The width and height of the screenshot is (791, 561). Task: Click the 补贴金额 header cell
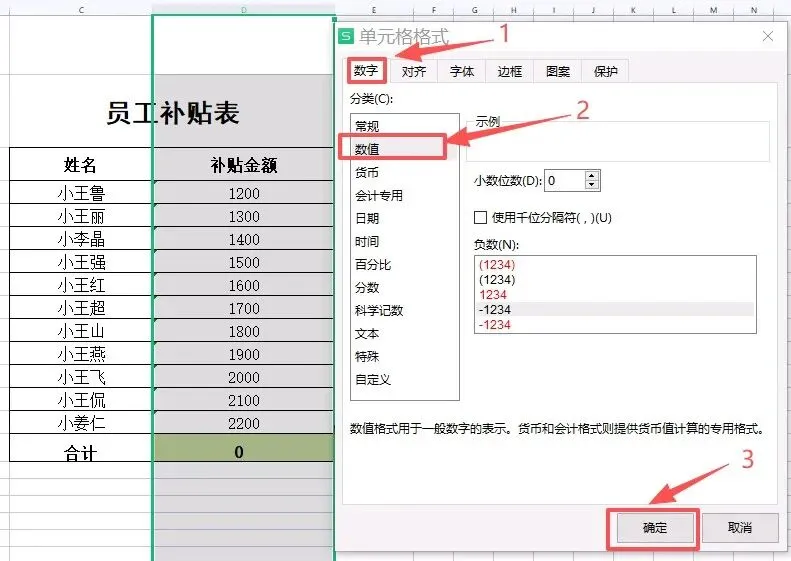coord(244,164)
